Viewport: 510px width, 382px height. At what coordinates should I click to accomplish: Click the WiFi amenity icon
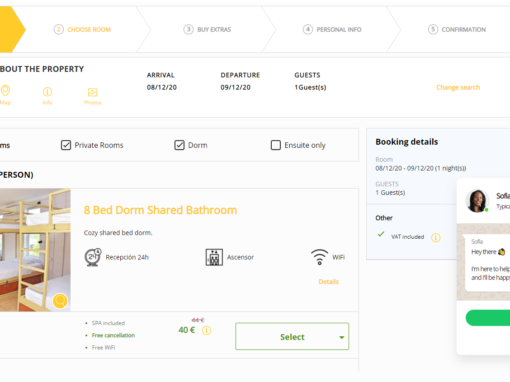point(319,257)
